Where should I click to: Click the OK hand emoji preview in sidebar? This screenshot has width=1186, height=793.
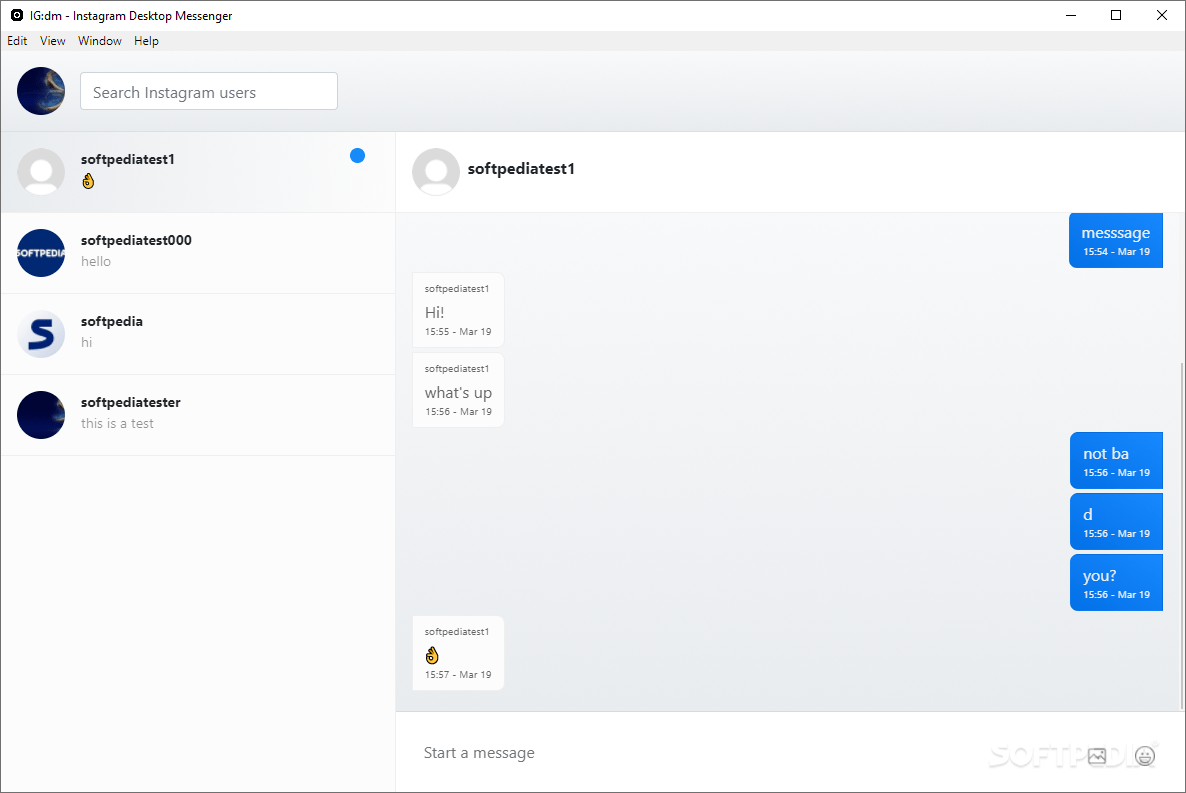coord(88,181)
